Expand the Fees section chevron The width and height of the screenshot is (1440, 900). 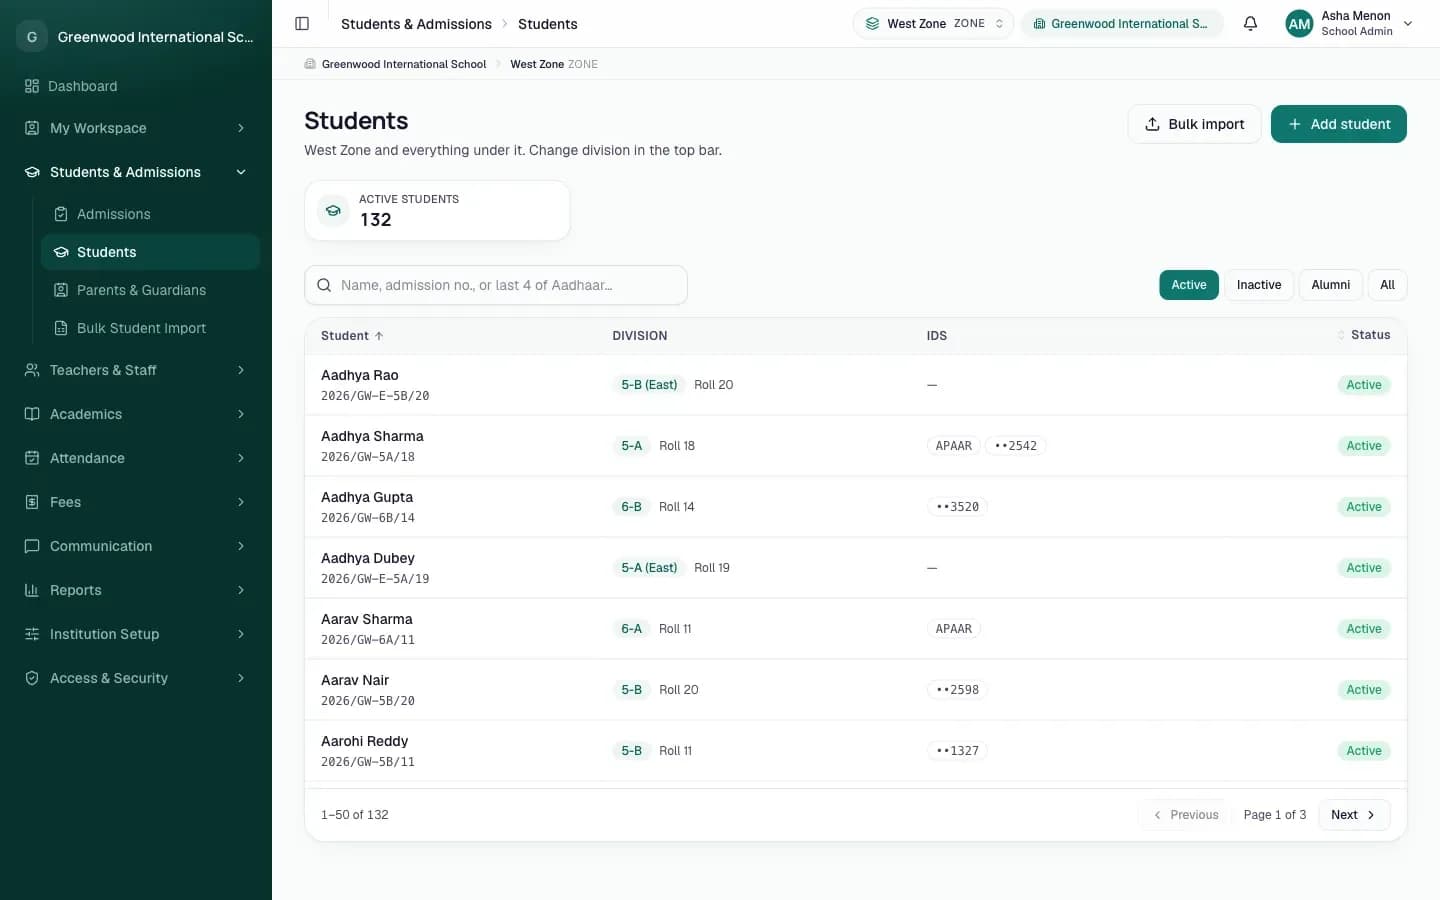tap(241, 502)
